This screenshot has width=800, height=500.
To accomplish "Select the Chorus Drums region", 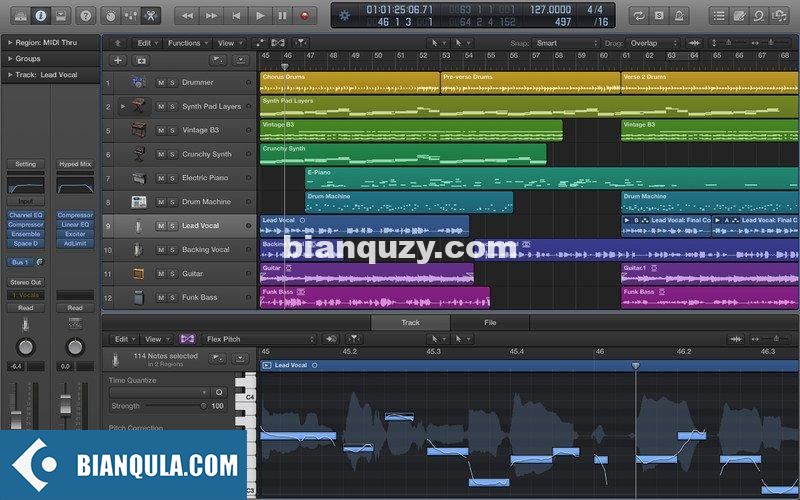I will tap(350, 83).
